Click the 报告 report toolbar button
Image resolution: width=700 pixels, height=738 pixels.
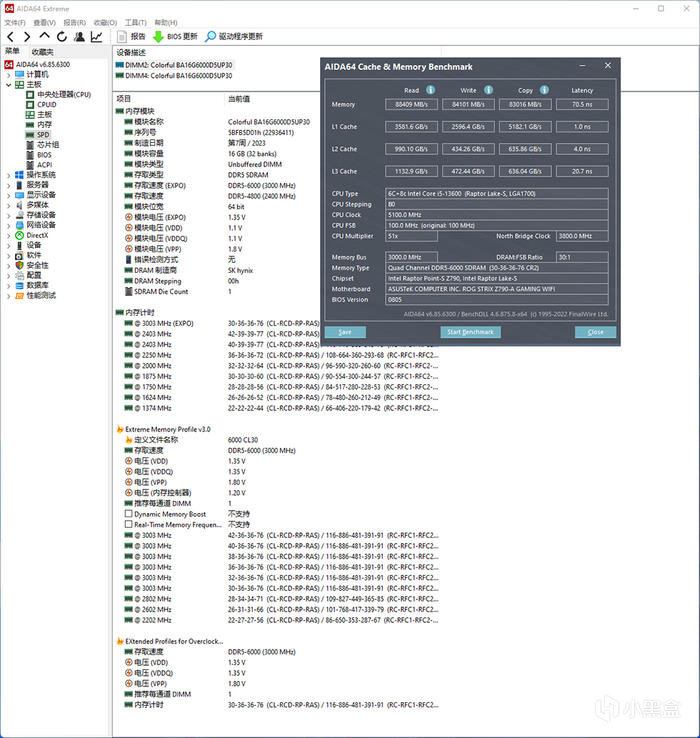[x=131, y=36]
